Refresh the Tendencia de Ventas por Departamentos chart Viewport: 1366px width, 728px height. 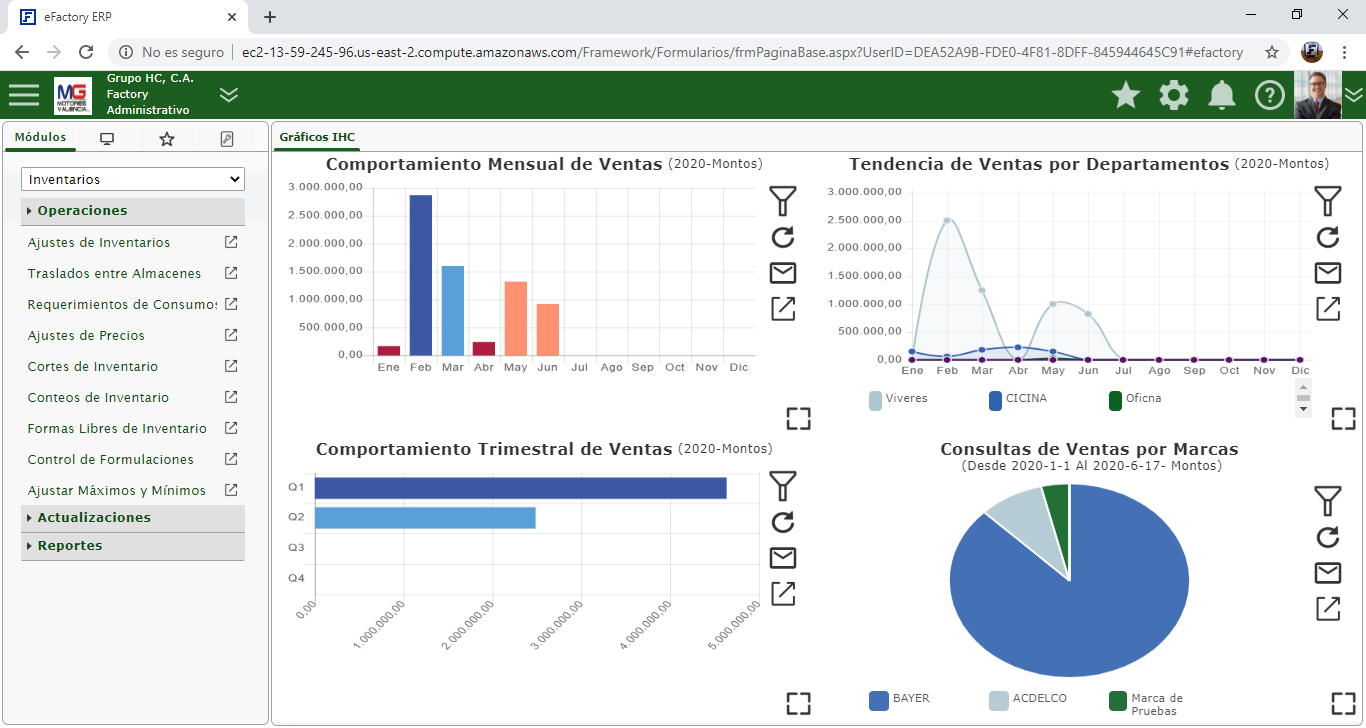[x=1328, y=237]
